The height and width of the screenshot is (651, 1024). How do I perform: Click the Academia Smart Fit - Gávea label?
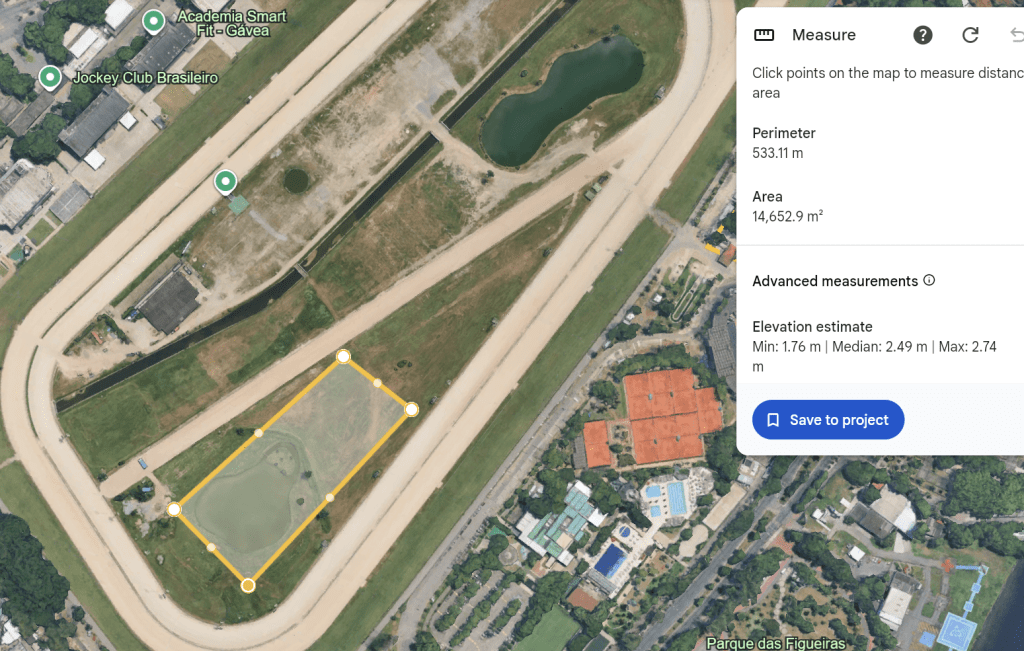coord(232,23)
